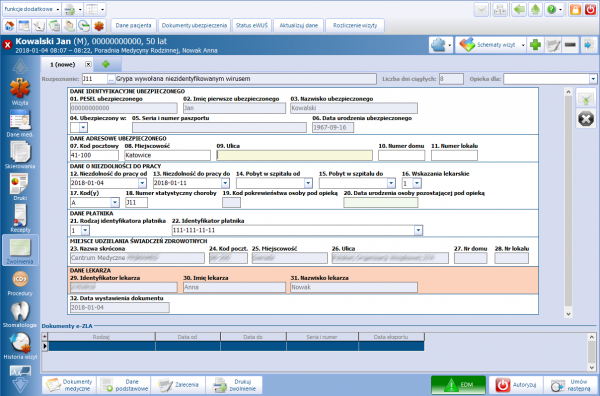600x396 pixels.
Task: Click the green plus in visit toolbar
Action: [x=535, y=45]
